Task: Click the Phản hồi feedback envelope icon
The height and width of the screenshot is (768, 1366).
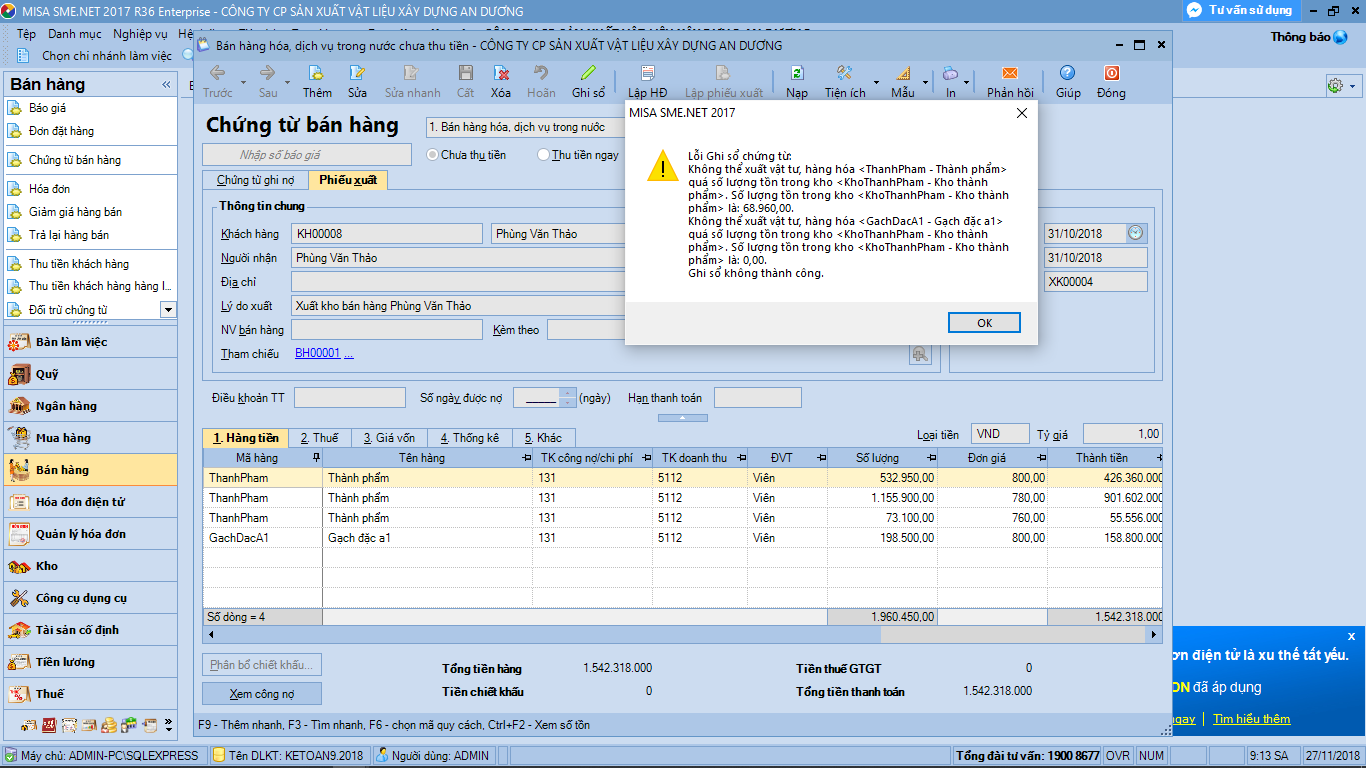Action: tap(1010, 74)
